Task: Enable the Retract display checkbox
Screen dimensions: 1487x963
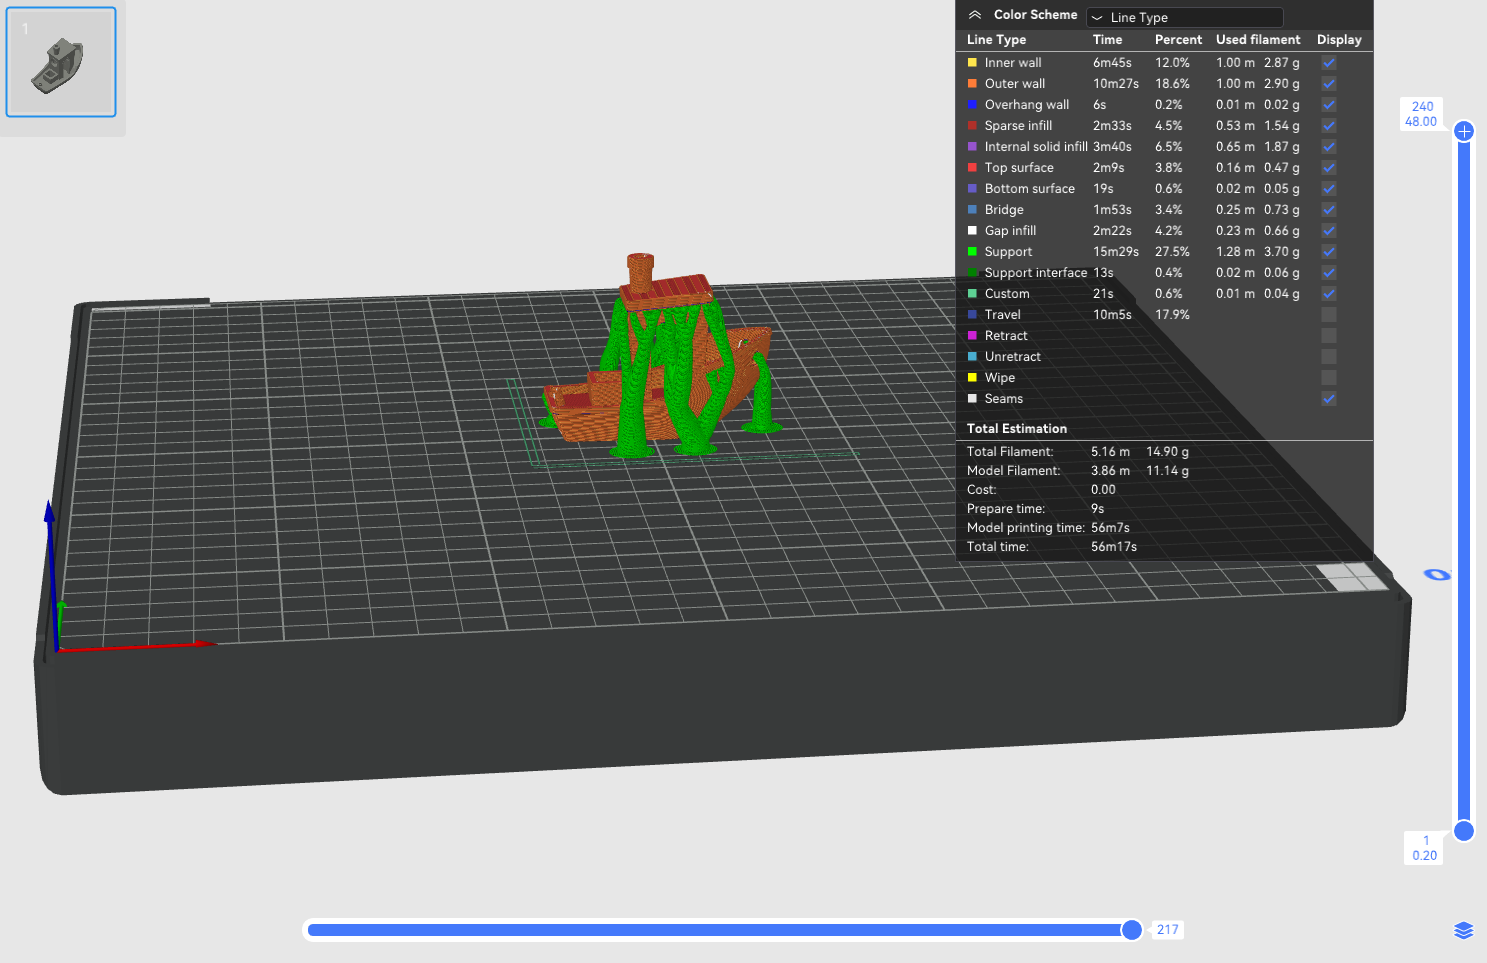Action: pyautogui.click(x=1328, y=336)
